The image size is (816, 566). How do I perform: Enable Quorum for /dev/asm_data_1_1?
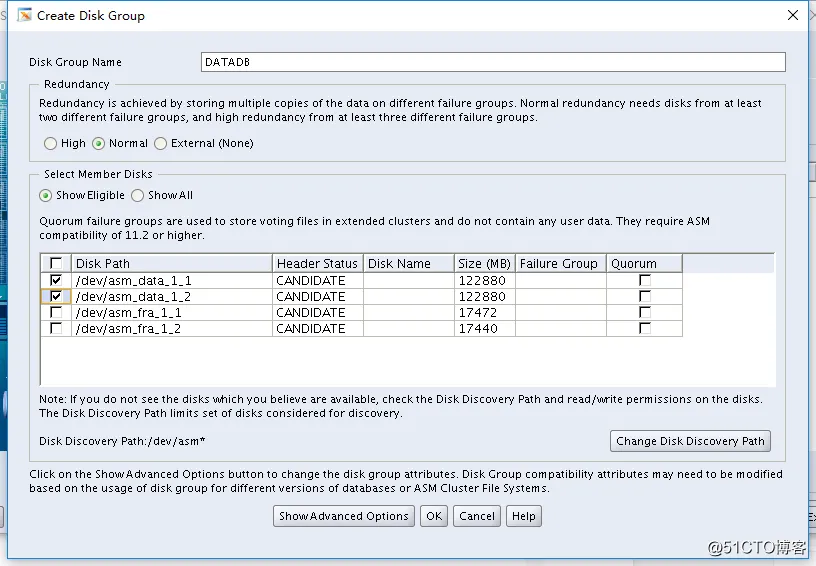[x=645, y=281]
